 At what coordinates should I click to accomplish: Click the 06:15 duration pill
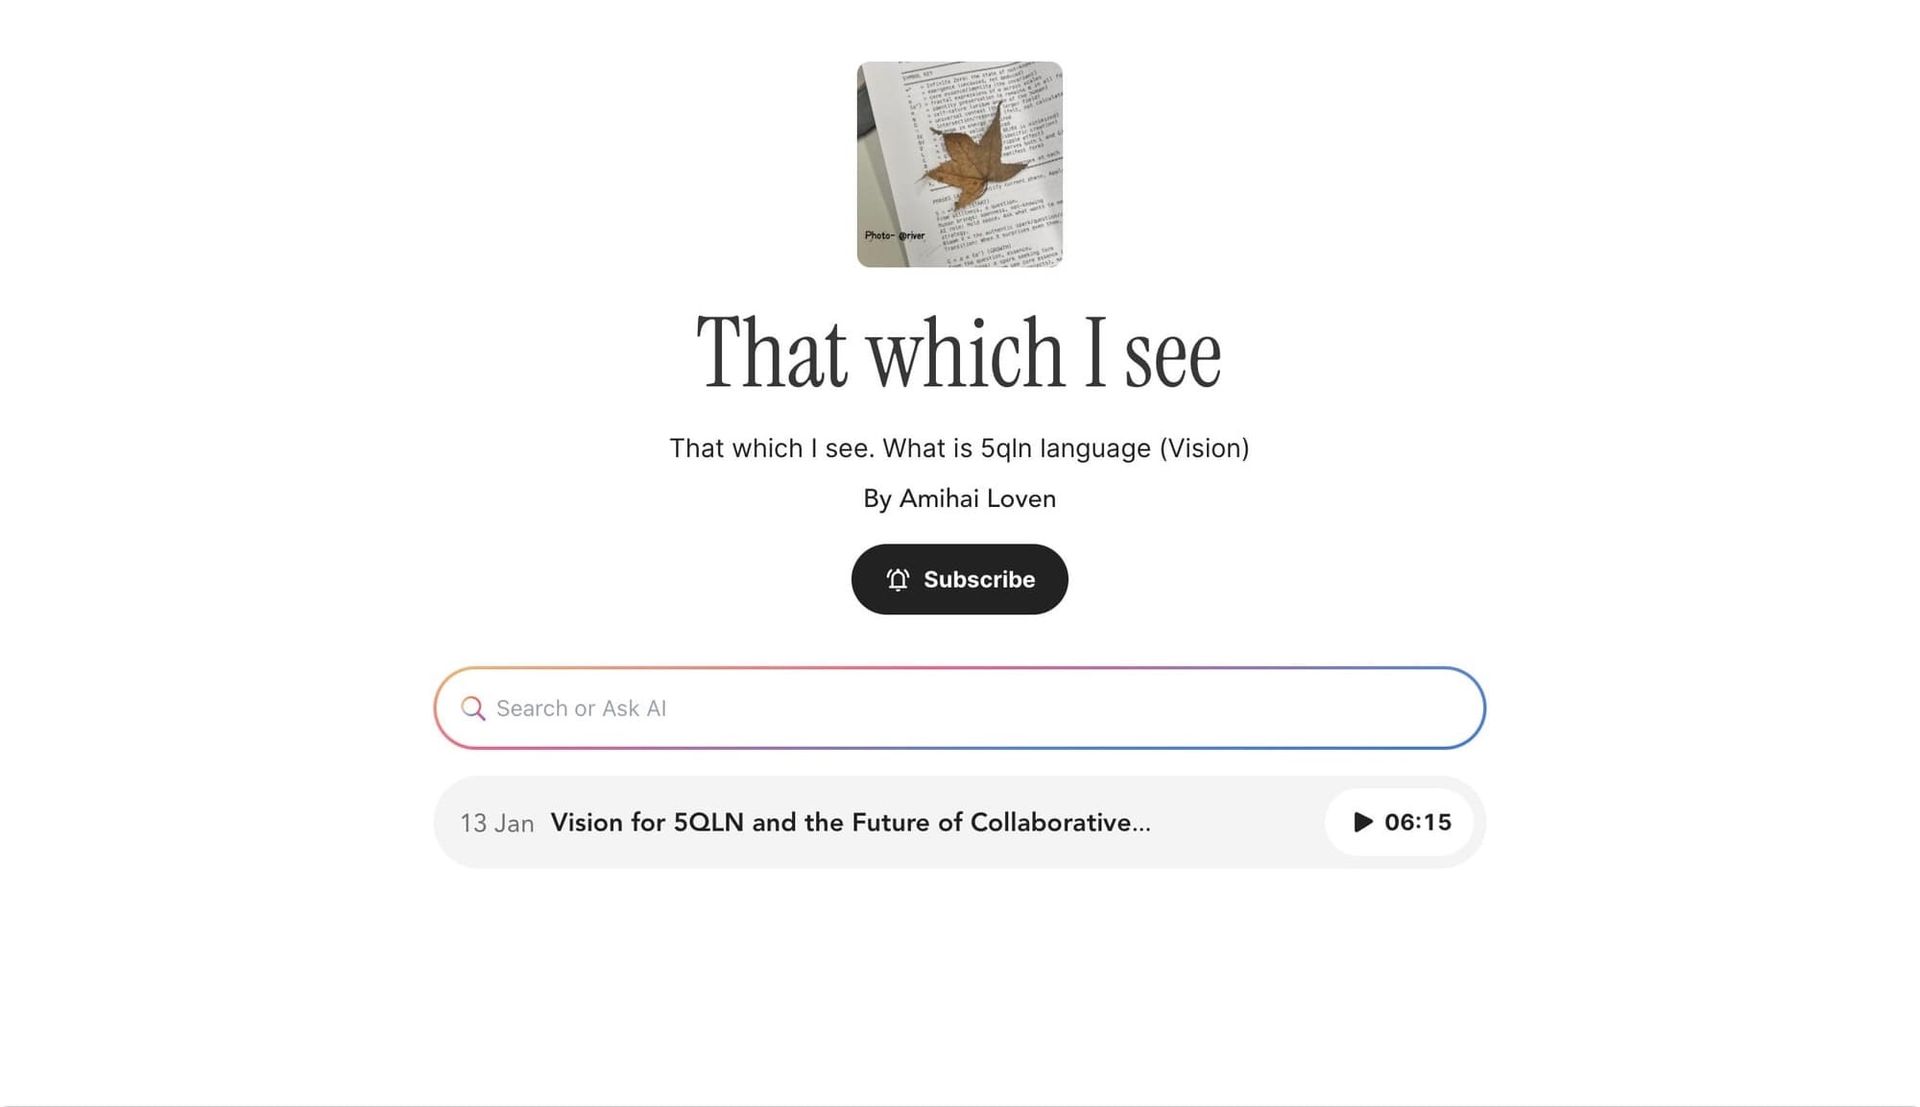tap(1400, 822)
